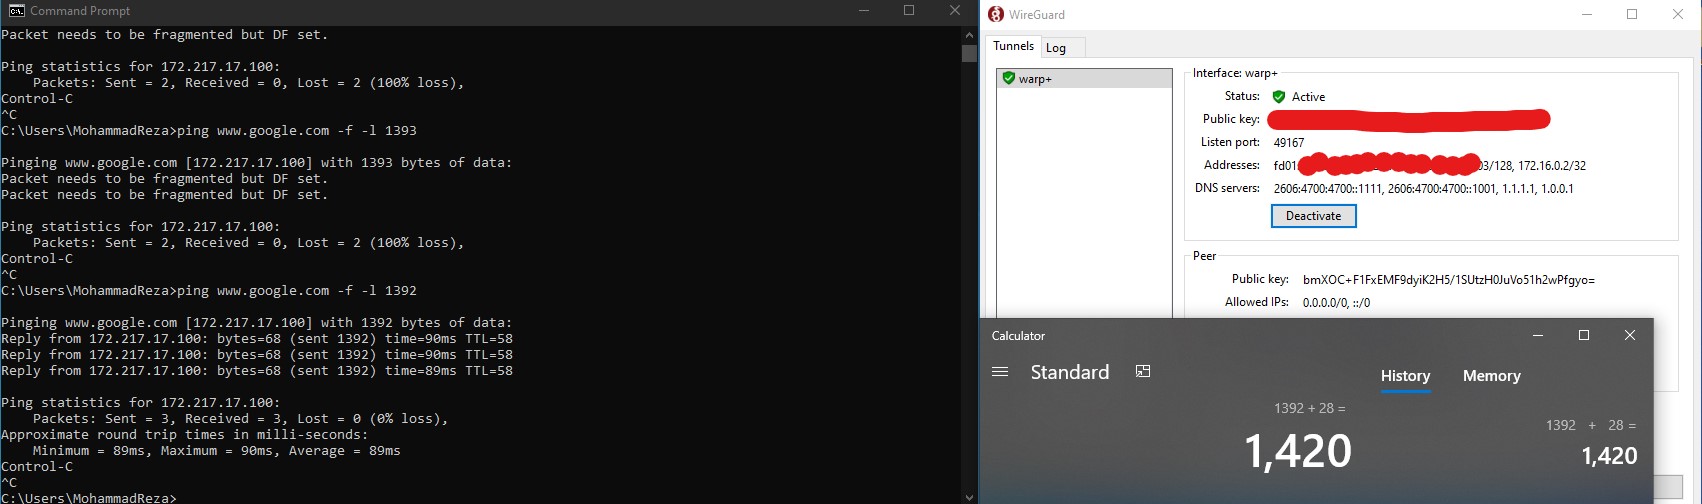The width and height of the screenshot is (1702, 504).
Task: Click the green Active status shield icon
Action: tap(1278, 97)
